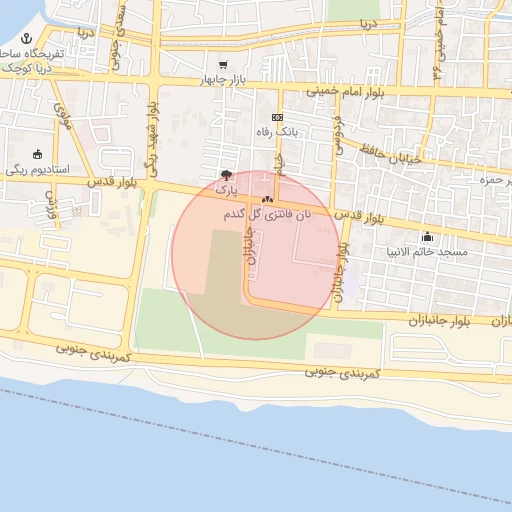512x512 pixels.
Task: Click the bakery icon above نان فانتزی گل گندم
Action: tap(267, 200)
